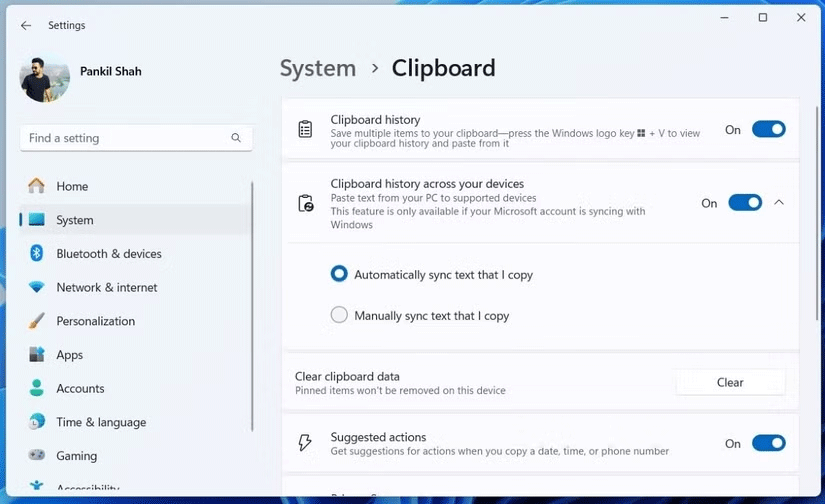Click the Apps icon in sidebar

36,354
